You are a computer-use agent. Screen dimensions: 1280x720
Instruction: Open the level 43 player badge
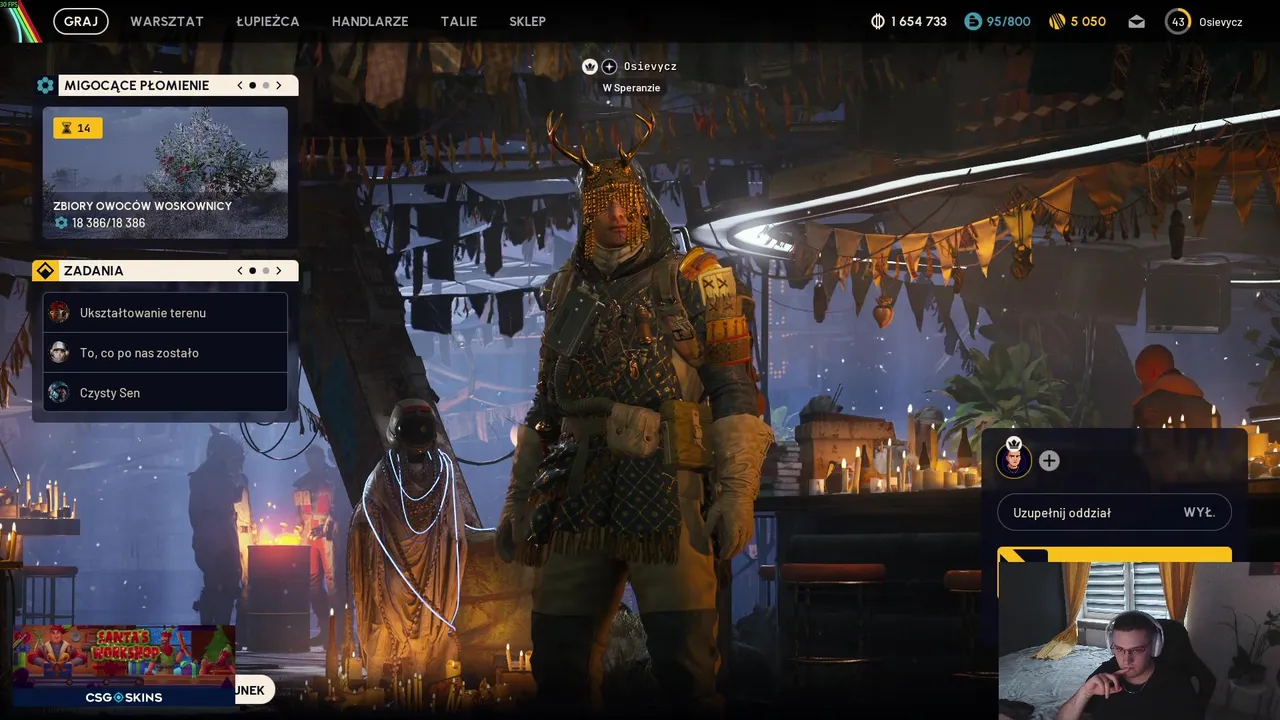(1178, 21)
